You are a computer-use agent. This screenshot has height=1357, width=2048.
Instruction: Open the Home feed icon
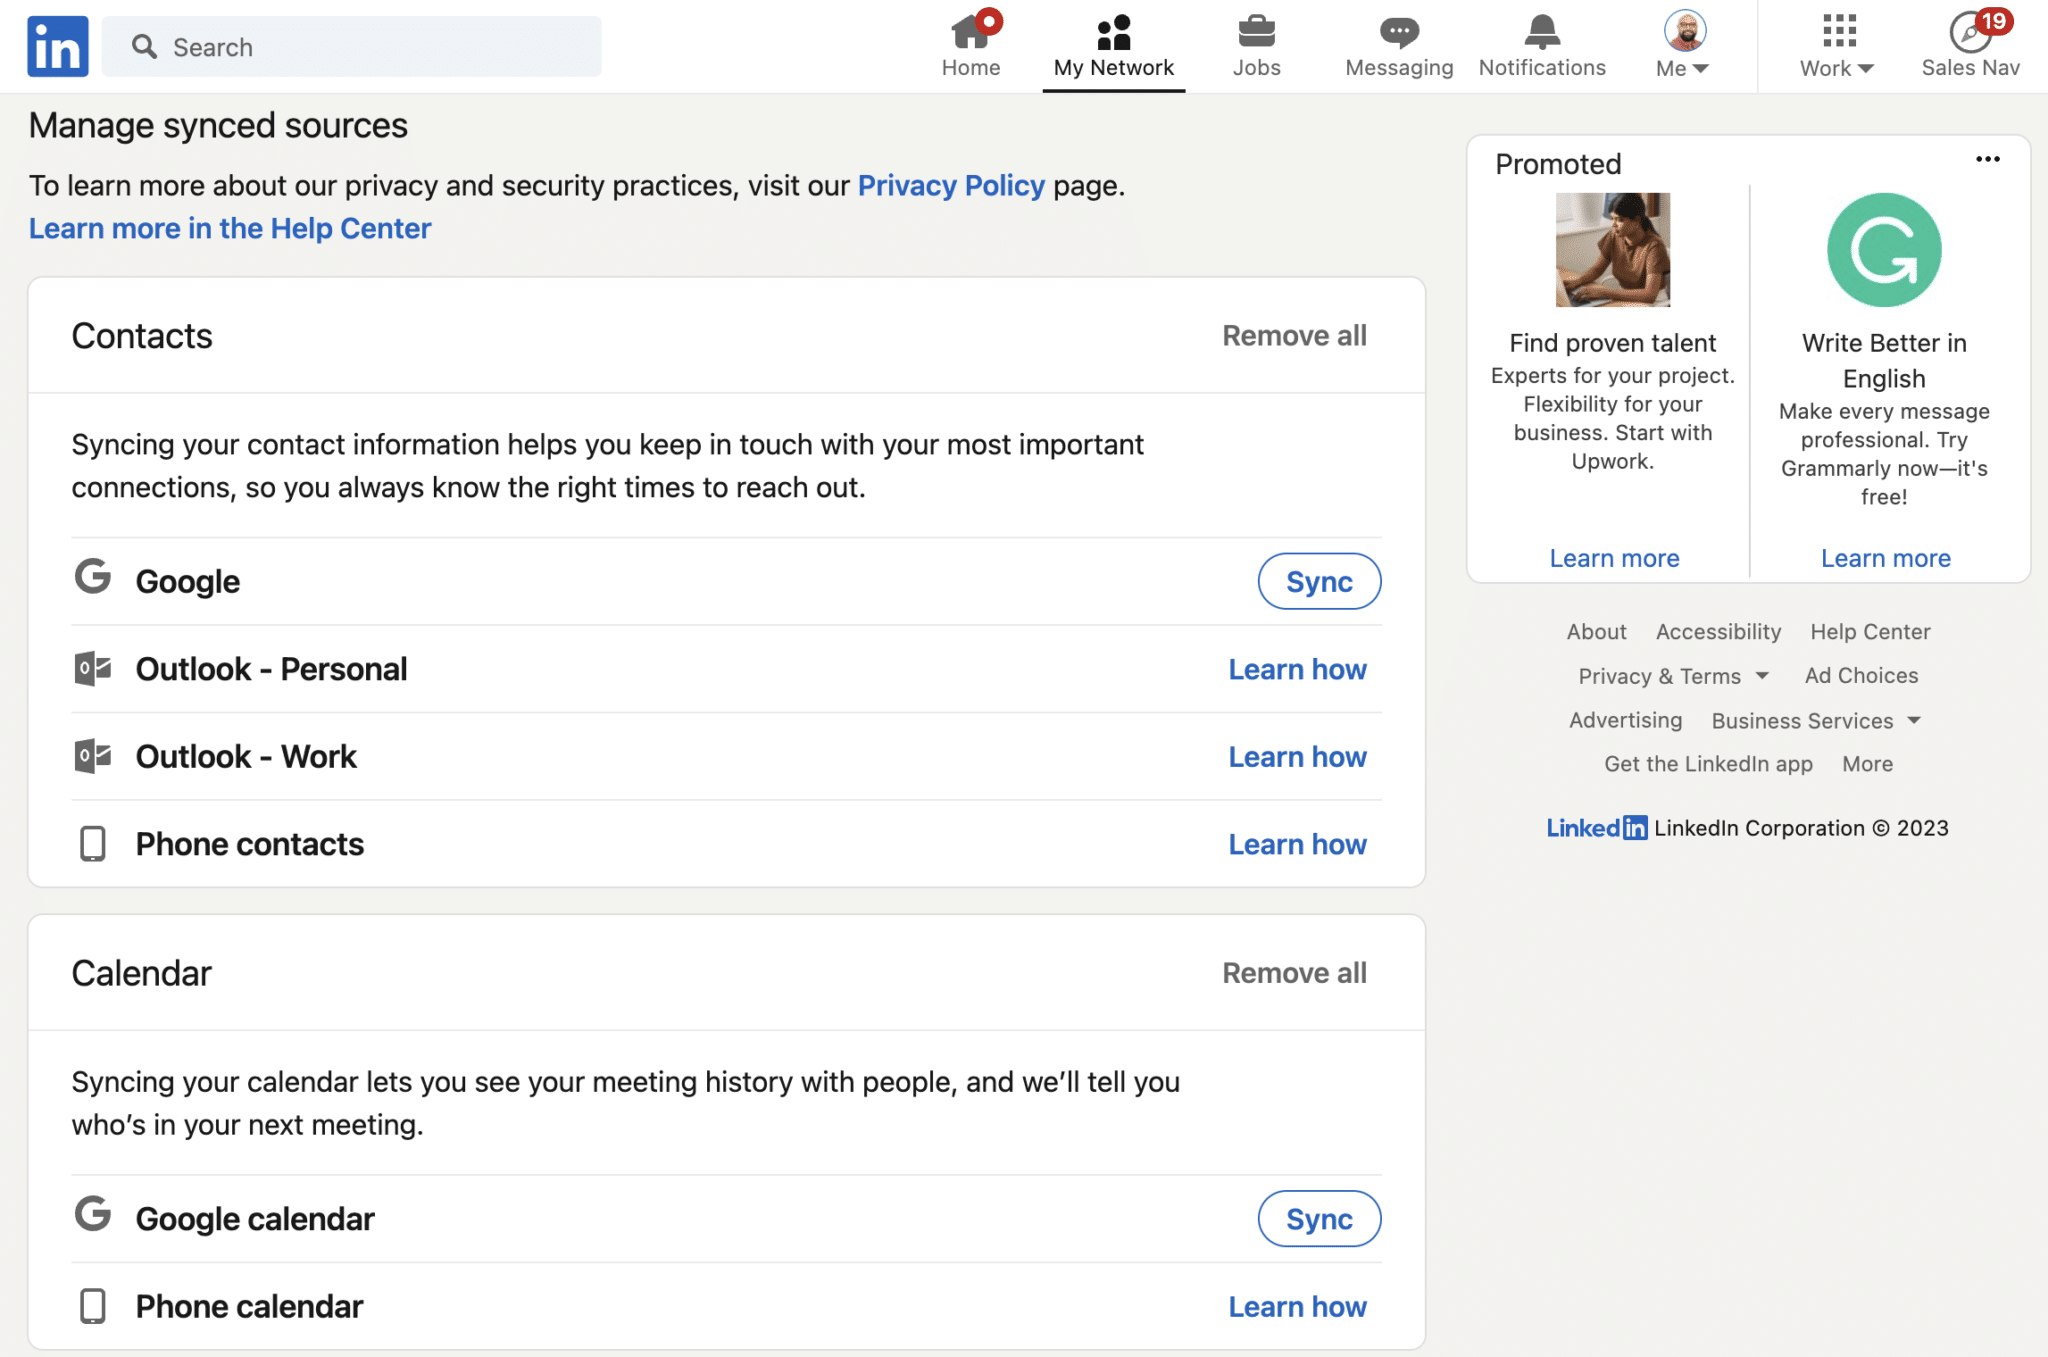tap(971, 31)
